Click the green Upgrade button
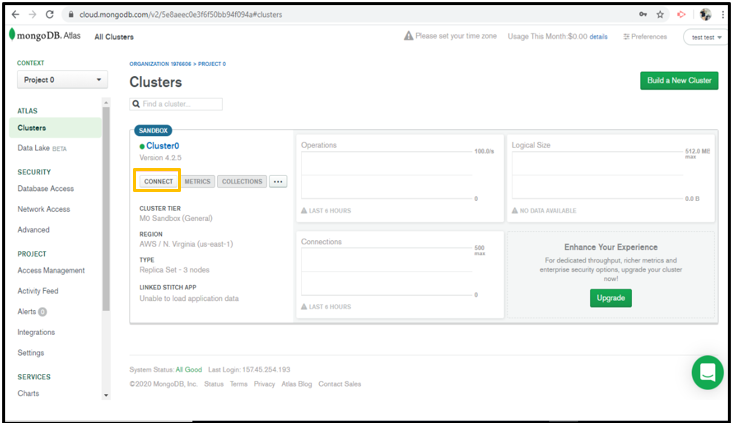 610,298
